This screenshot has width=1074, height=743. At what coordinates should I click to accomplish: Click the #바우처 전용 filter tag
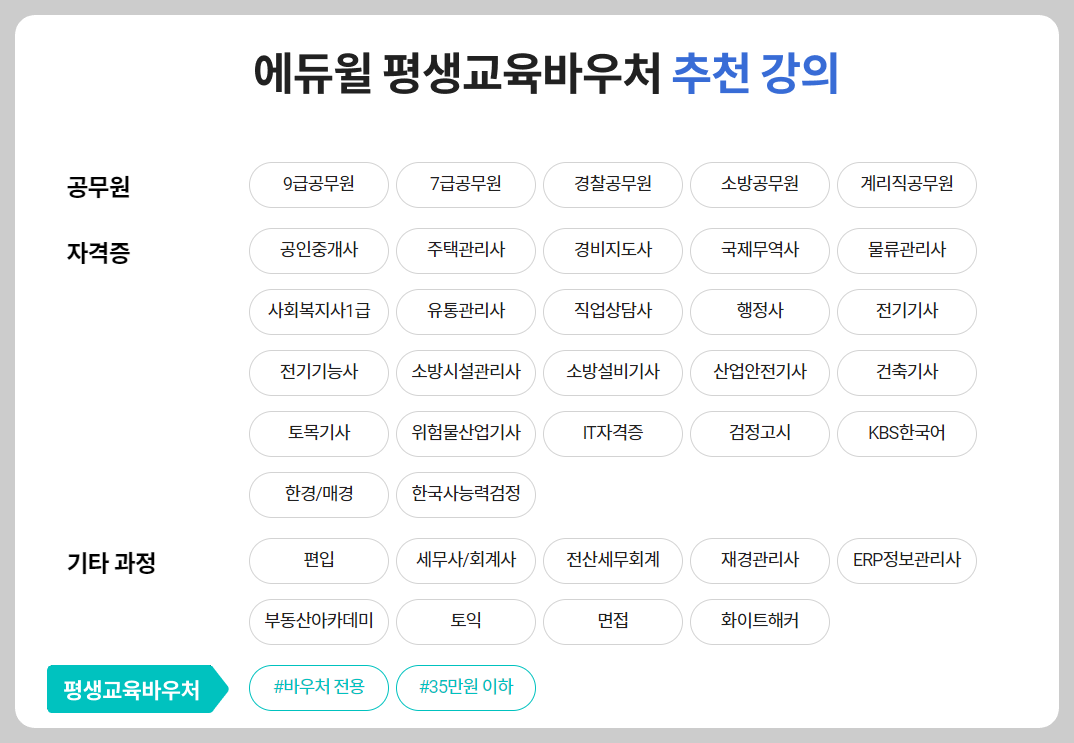point(318,688)
